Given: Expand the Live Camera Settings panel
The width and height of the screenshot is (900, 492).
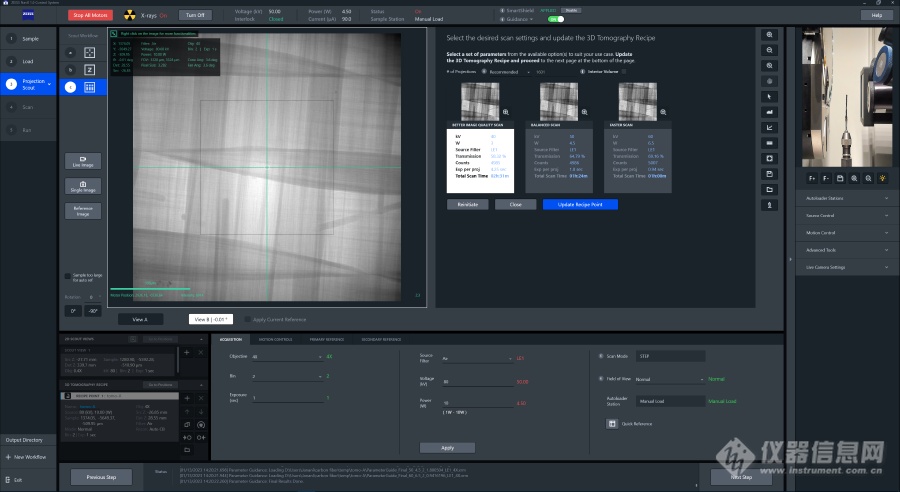Looking at the screenshot, I should 847,267.
